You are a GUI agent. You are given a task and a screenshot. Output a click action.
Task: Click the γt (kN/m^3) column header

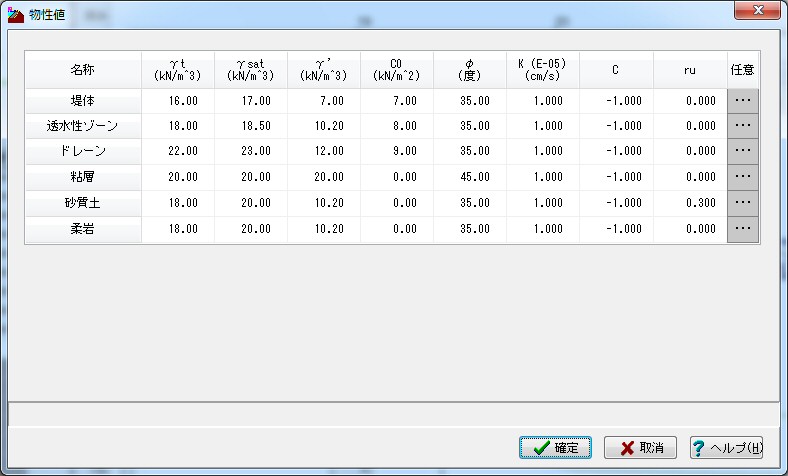click(x=178, y=70)
